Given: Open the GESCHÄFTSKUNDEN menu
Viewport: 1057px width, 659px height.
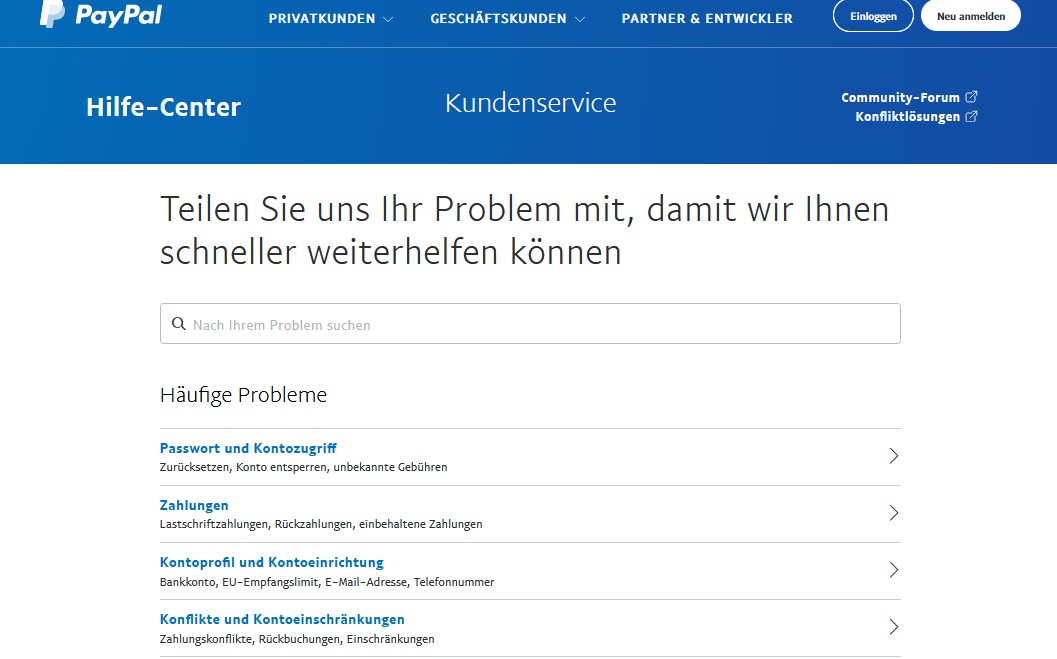Looking at the screenshot, I should pyautogui.click(x=498, y=19).
